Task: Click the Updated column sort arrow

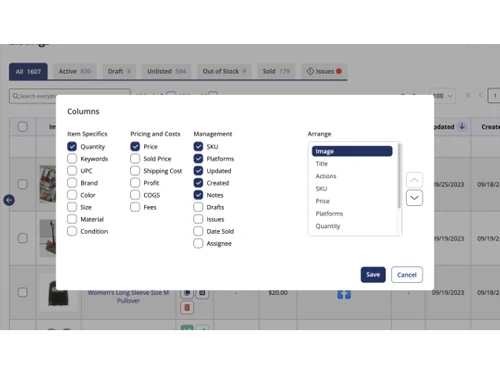Action: (462, 126)
